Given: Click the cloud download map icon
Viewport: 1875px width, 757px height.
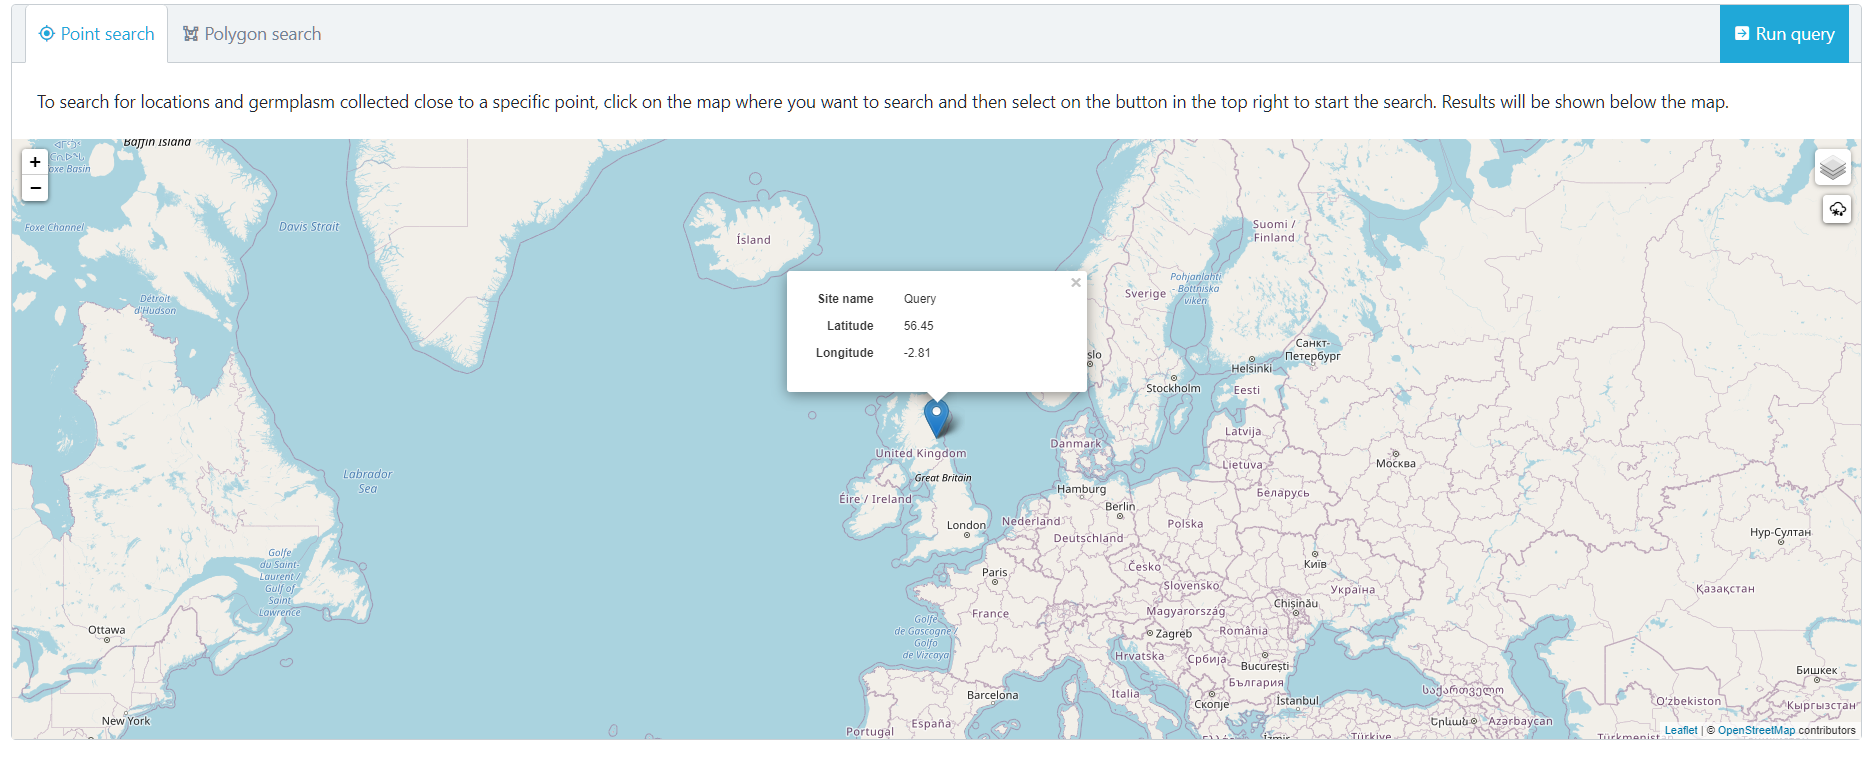Looking at the screenshot, I should pos(1837,209).
